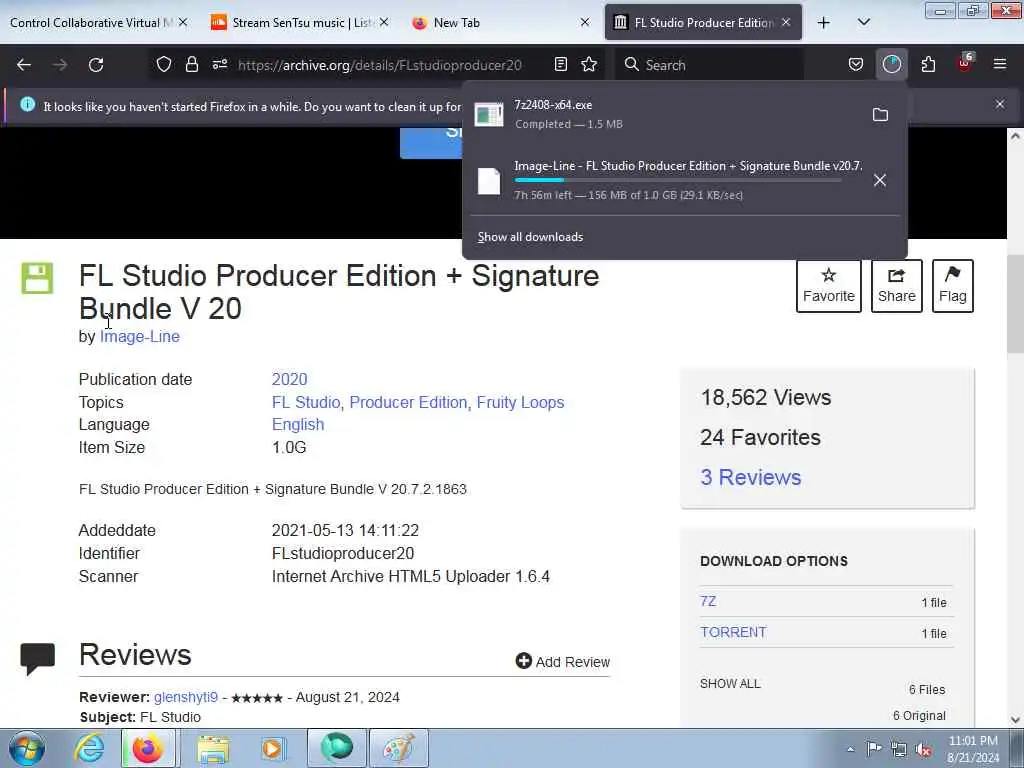Select FL Studio Producer Edition tab
The image size is (1024, 768).
click(x=703, y=23)
